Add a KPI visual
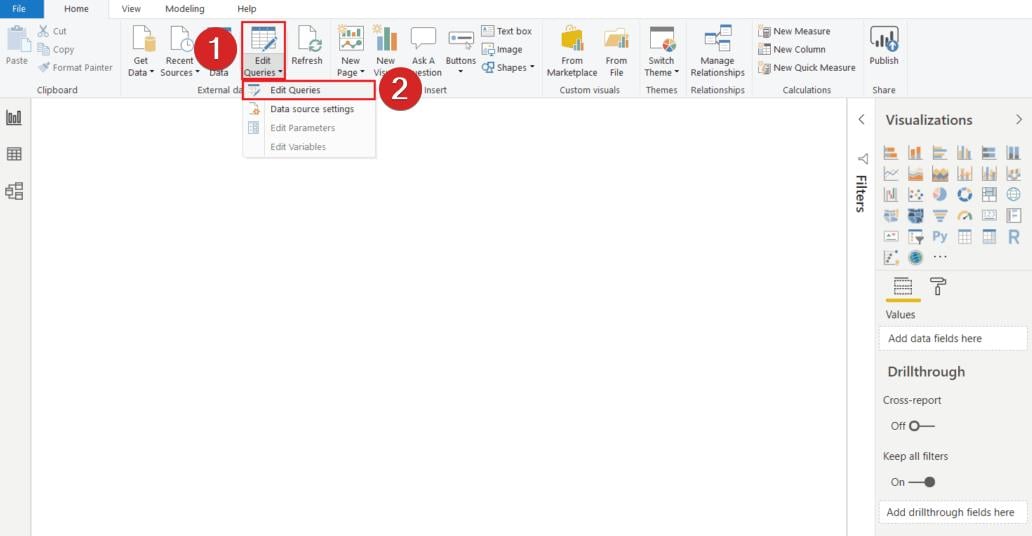Image resolution: width=1032 pixels, height=536 pixels. pos(890,236)
